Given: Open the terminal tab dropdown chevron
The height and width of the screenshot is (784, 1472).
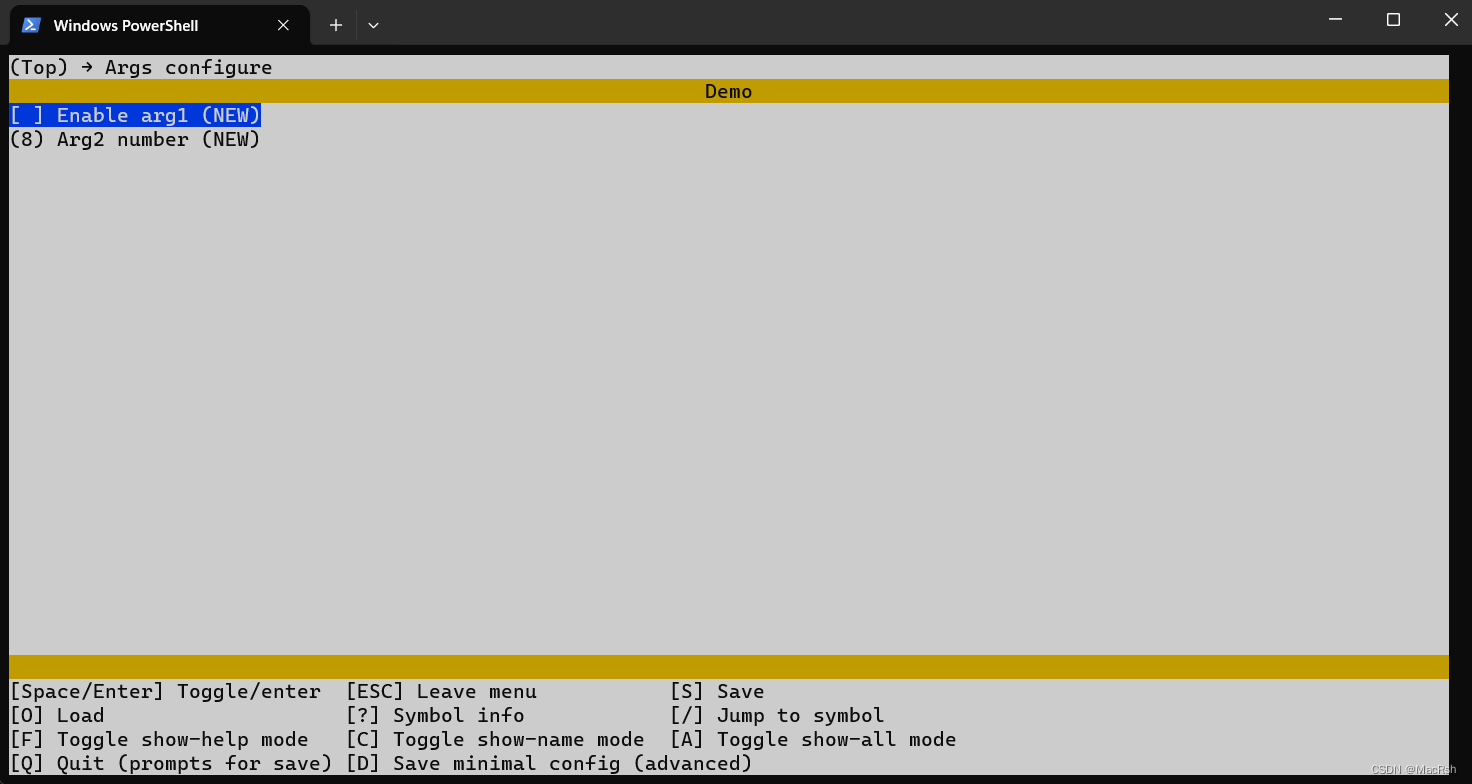Looking at the screenshot, I should click(372, 25).
